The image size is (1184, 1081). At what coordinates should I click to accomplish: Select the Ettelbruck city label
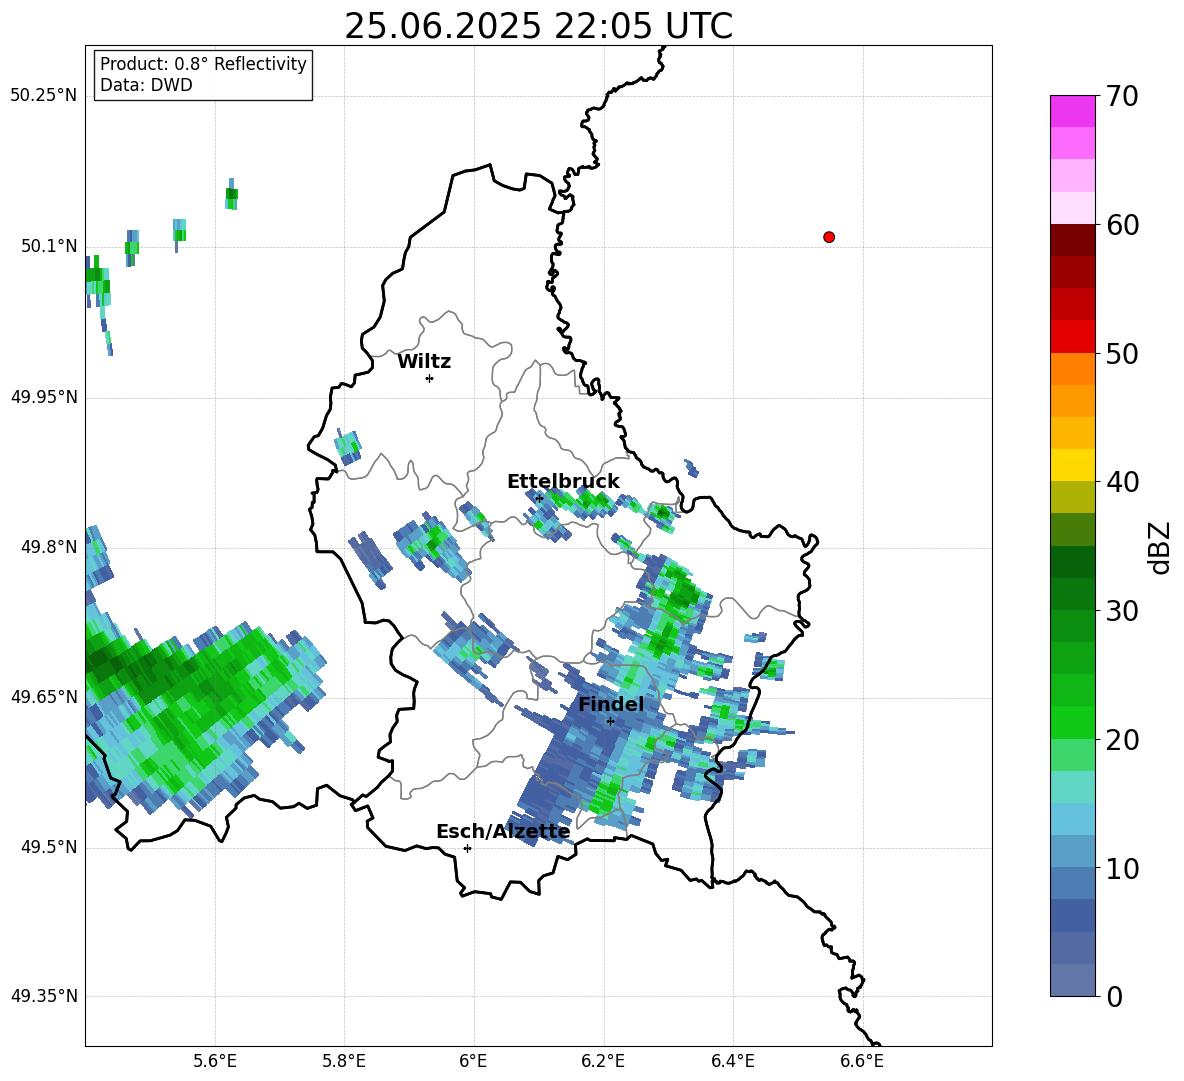(x=563, y=482)
